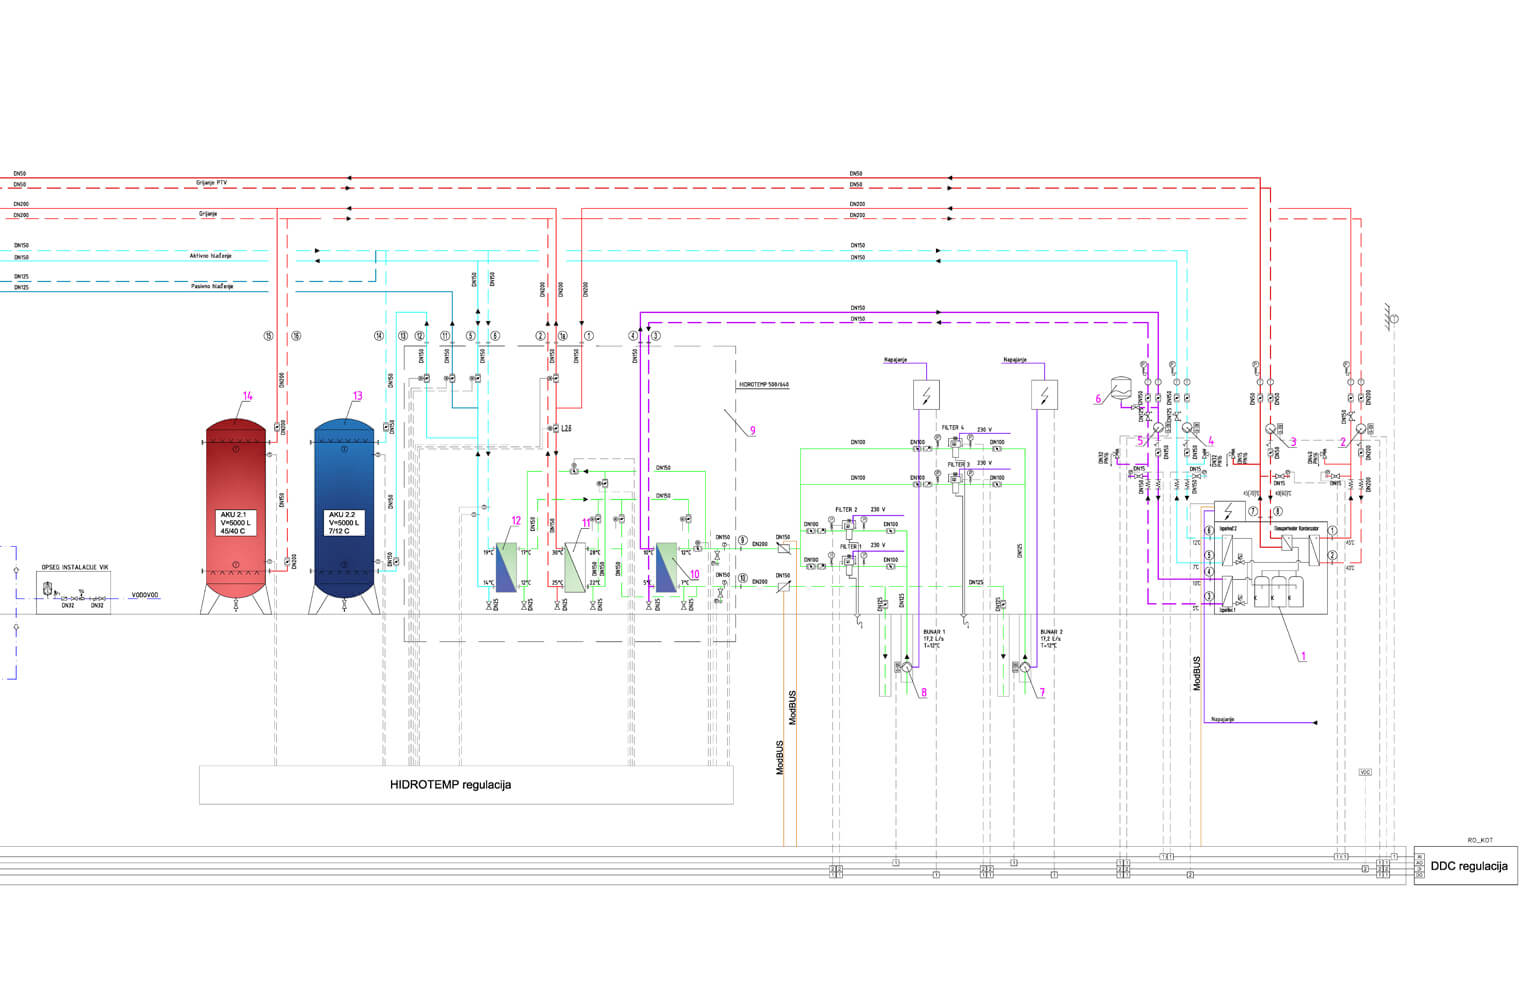
Task: Click the magenta callout number 9
Action: point(752,431)
